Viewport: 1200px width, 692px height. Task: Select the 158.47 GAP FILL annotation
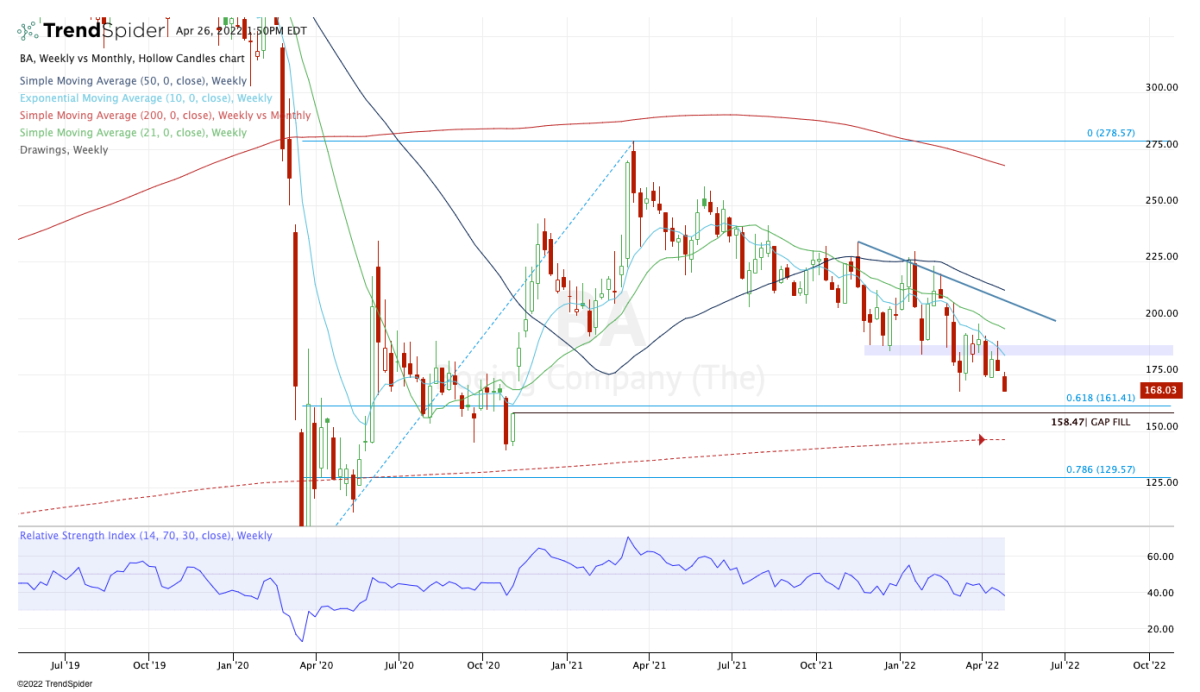(x=1092, y=423)
